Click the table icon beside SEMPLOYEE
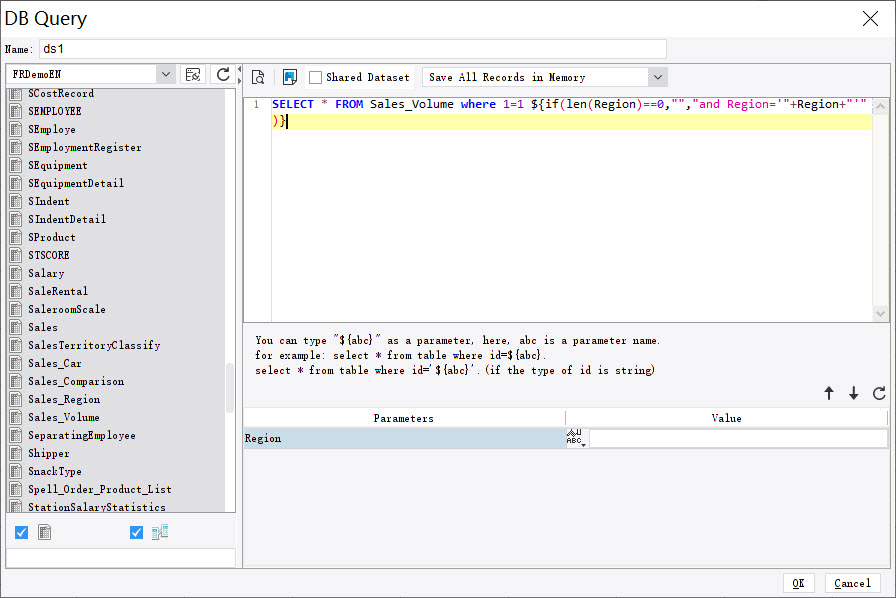The height and width of the screenshot is (598, 896). (16, 111)
